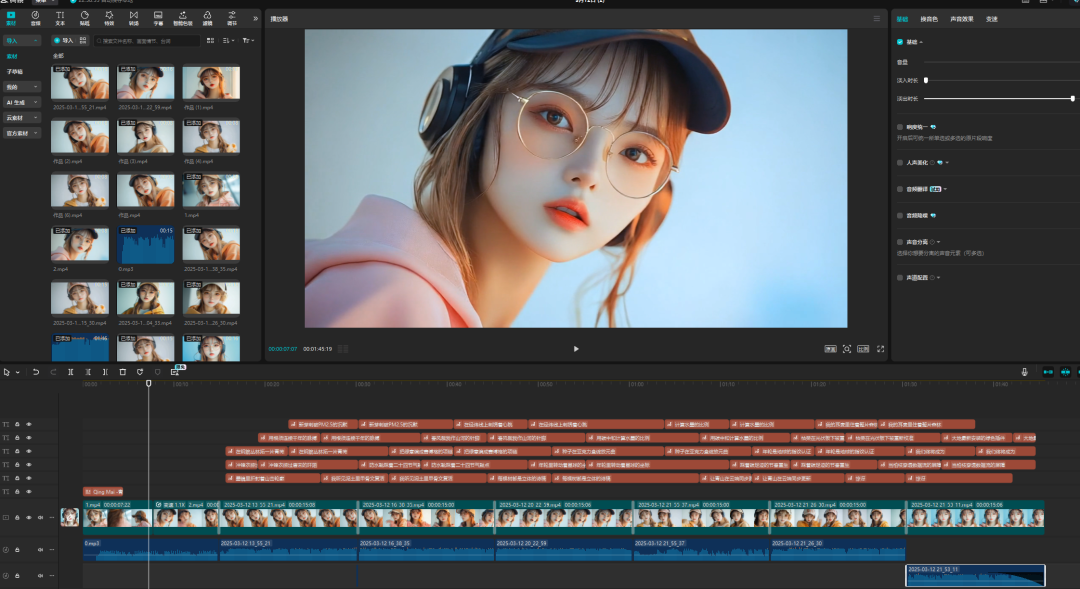Click the split clip tool
This screenshot has height=589, width=1080.
pyautogui.click(x=70, y=372)
